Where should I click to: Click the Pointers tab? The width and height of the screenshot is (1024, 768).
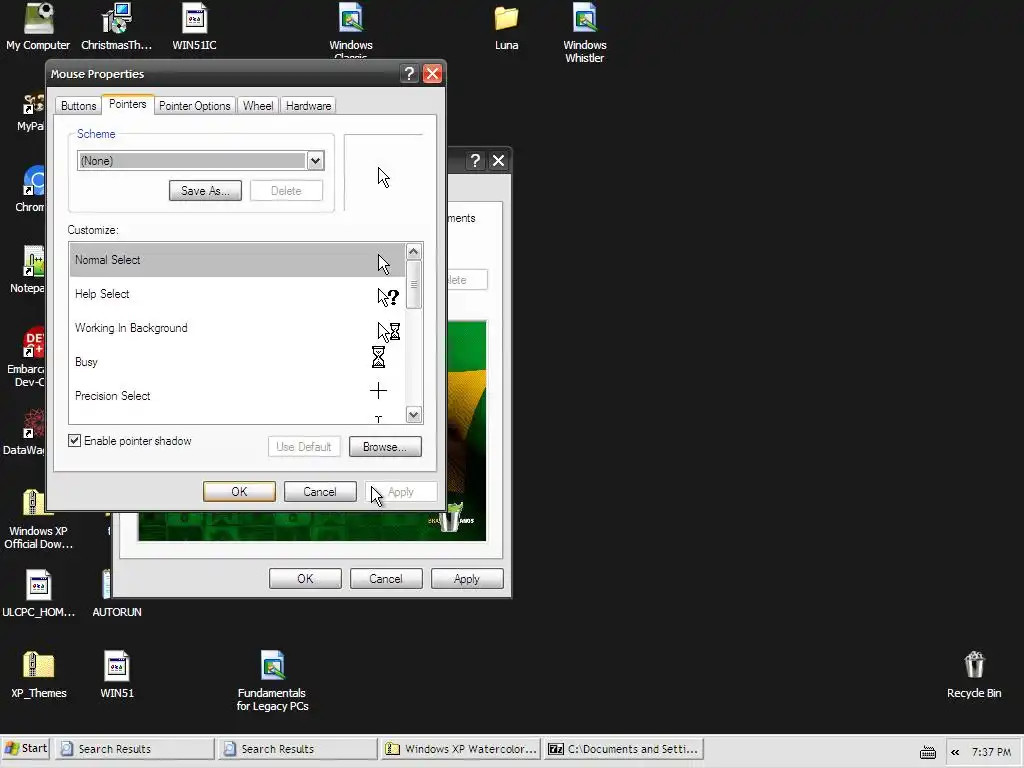click(x=127, y=104)
